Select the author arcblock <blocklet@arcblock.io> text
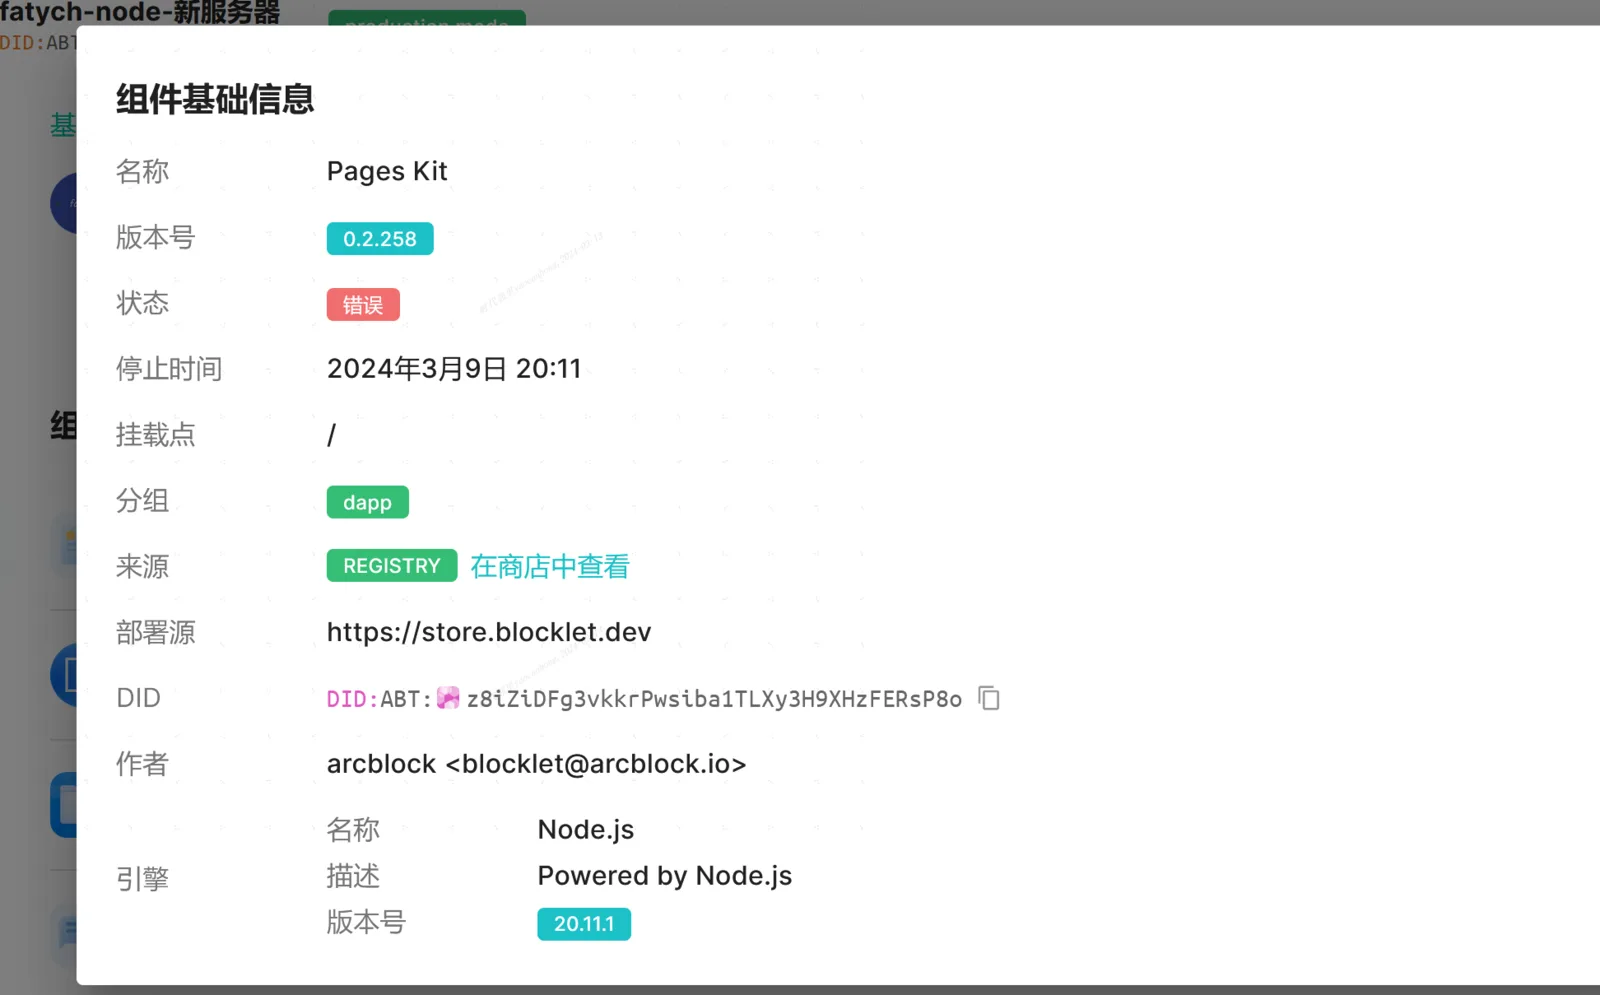Viewport: 1600px width, 995px height. pyautogui.click(x=536, y=764)
